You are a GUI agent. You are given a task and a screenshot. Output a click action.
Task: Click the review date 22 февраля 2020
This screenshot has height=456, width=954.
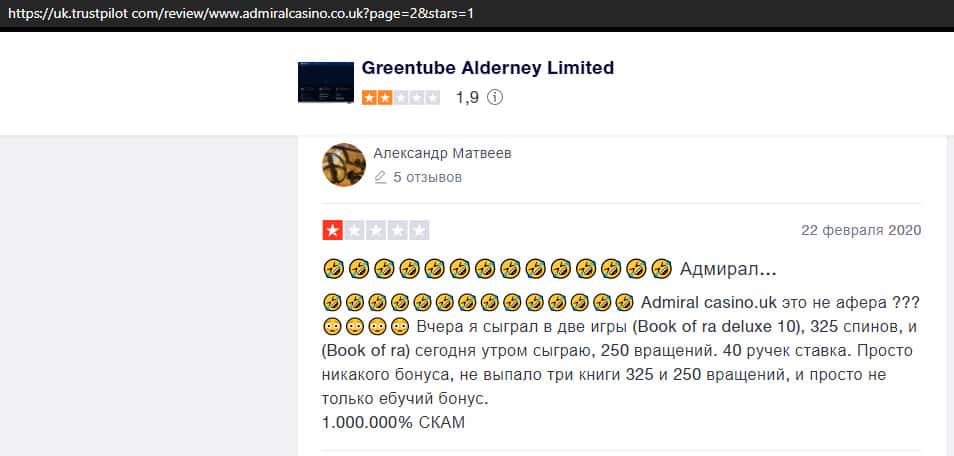[x=861, y=230]
